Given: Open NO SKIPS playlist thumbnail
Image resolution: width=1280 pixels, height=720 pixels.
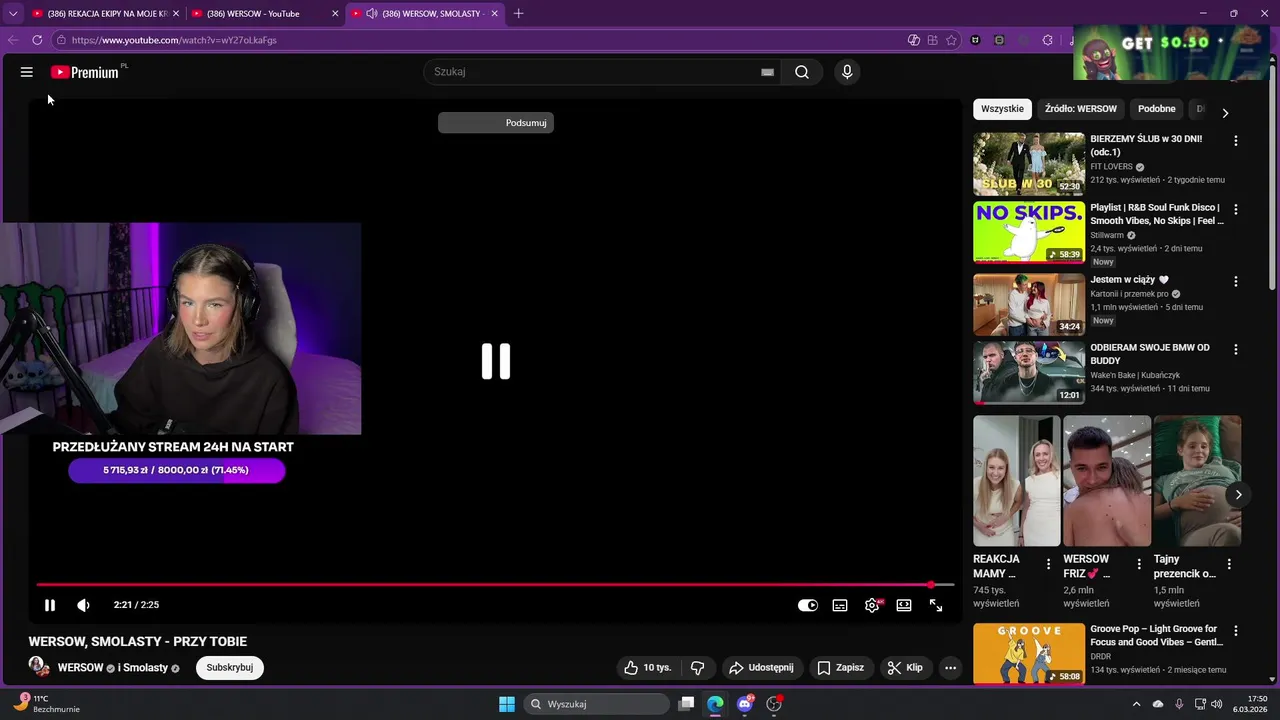Looking at the screenshot, I should pyautogui.click(x=1029, y=232).
